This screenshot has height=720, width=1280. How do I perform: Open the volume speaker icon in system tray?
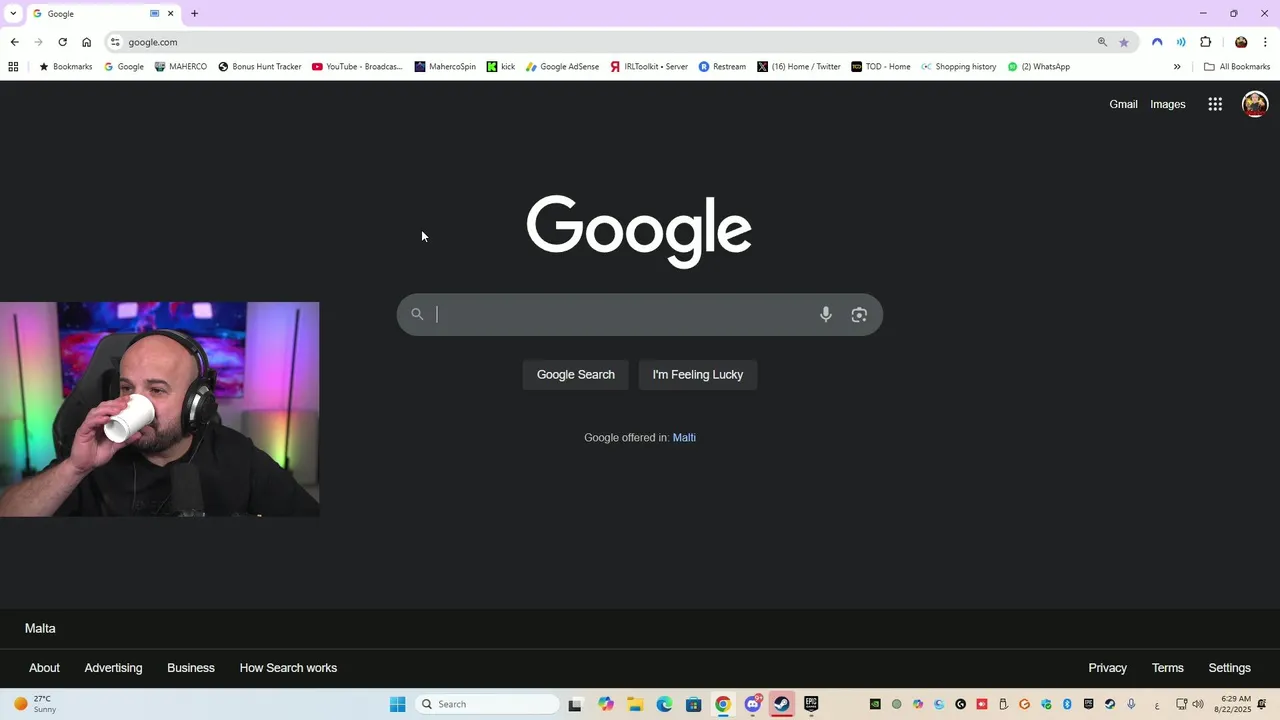click(1198, 704)
